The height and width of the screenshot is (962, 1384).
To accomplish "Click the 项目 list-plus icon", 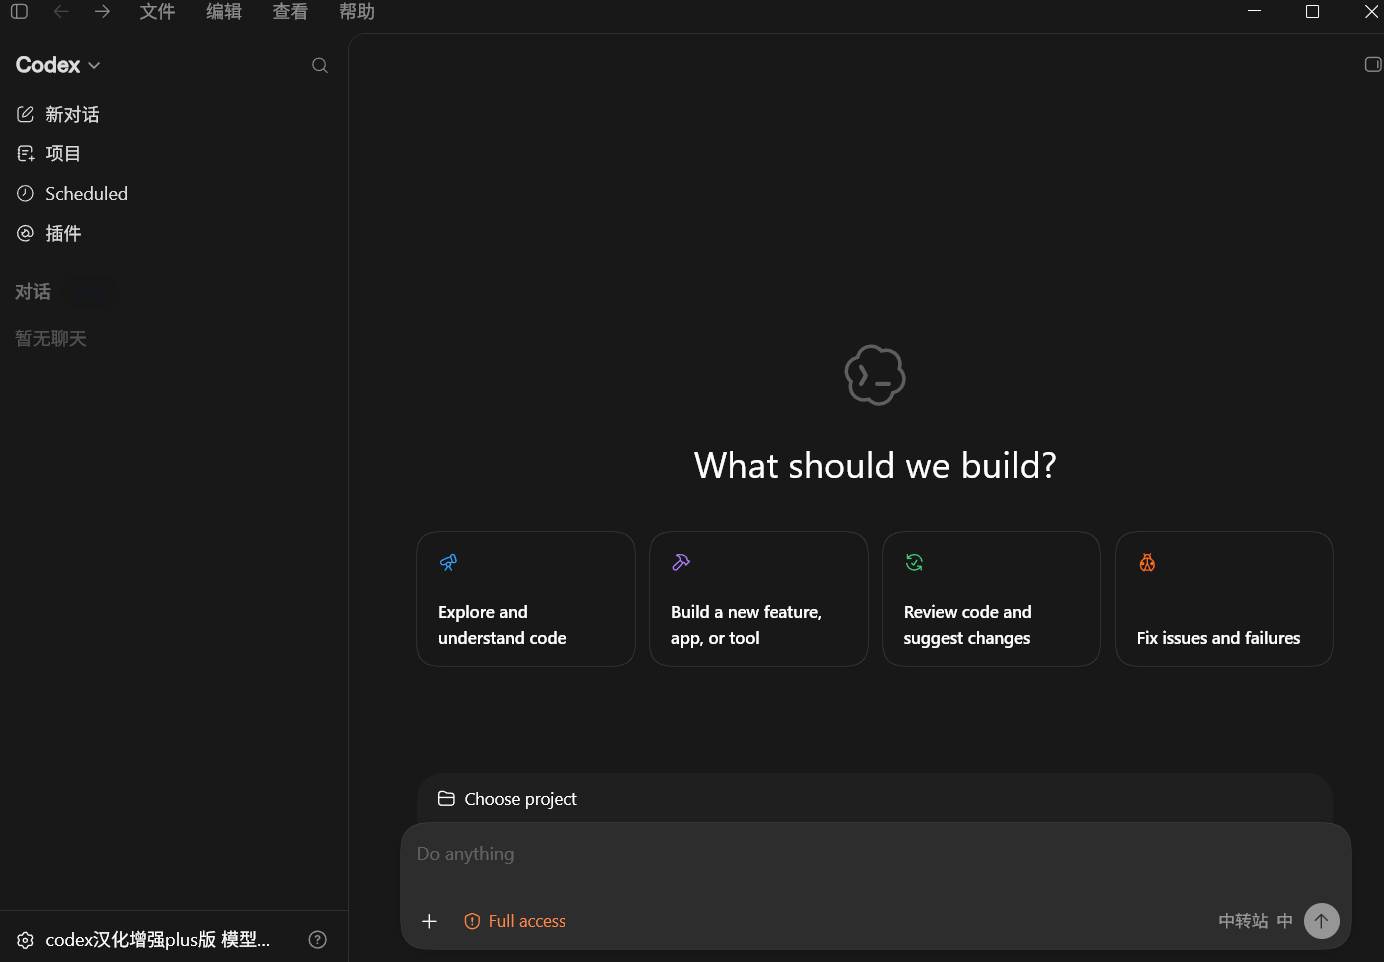I will [x=26, y=154].
